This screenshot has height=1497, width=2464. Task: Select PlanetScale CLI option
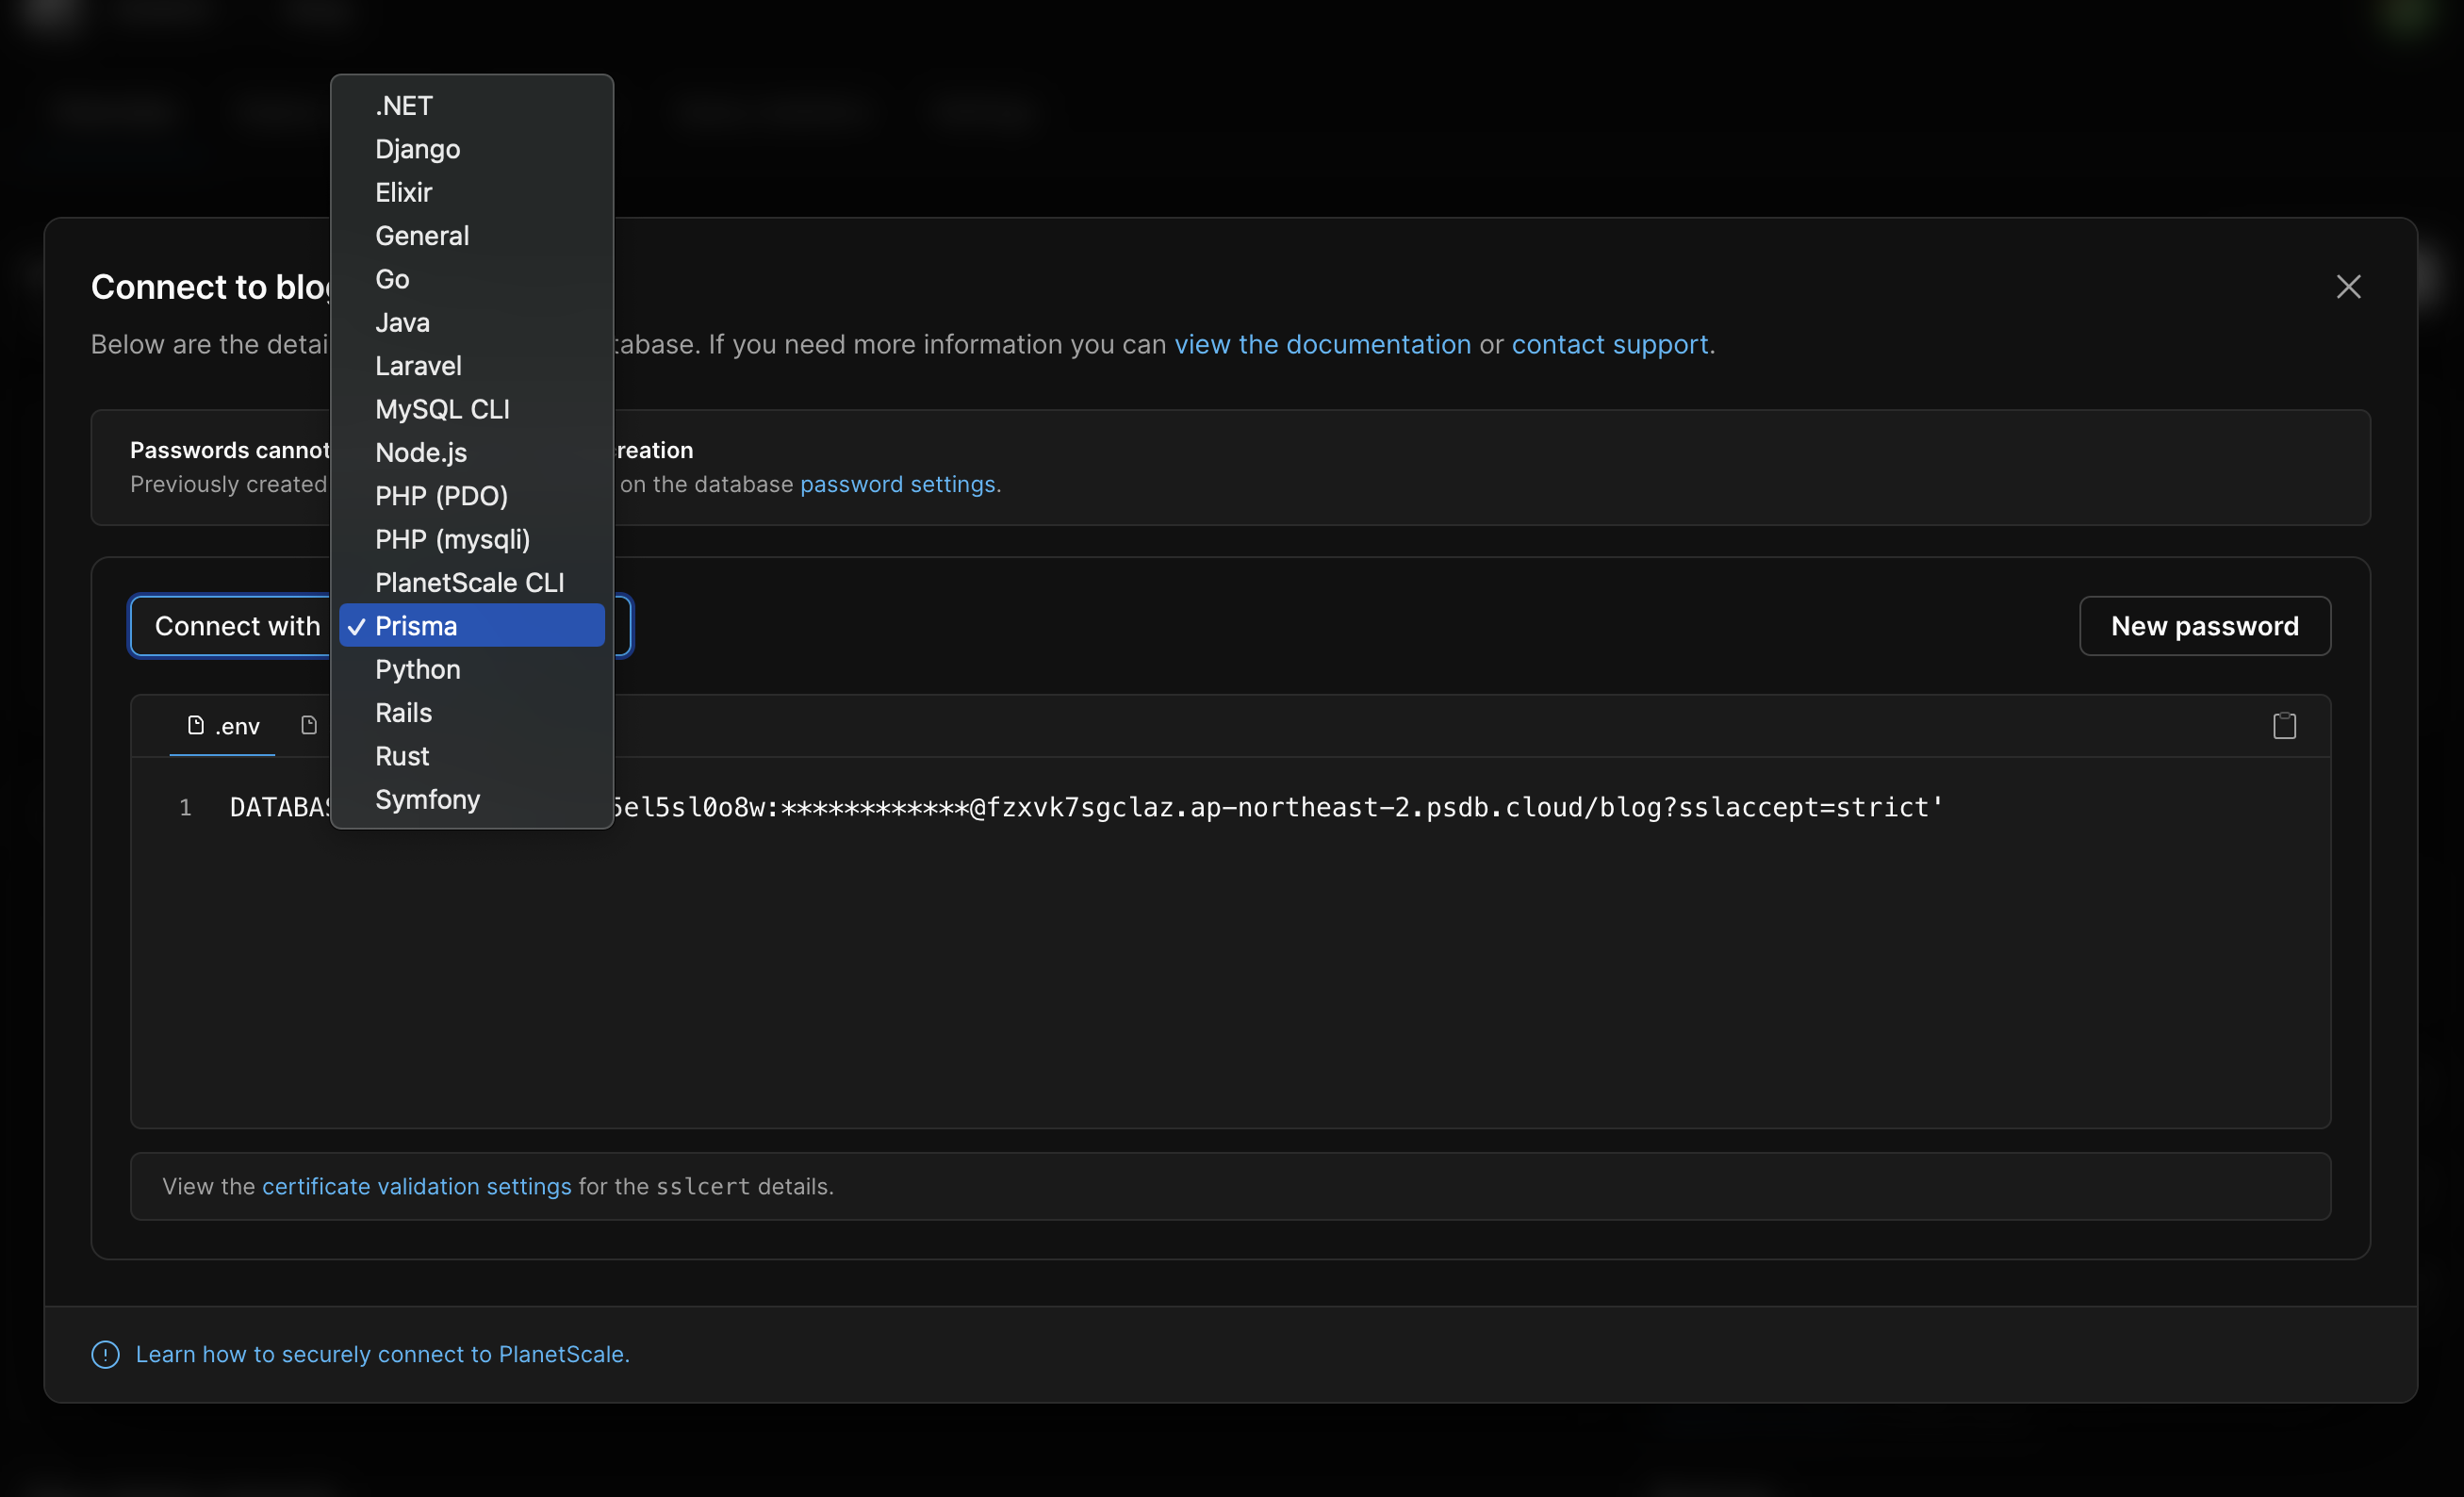[x=469, y=583]
